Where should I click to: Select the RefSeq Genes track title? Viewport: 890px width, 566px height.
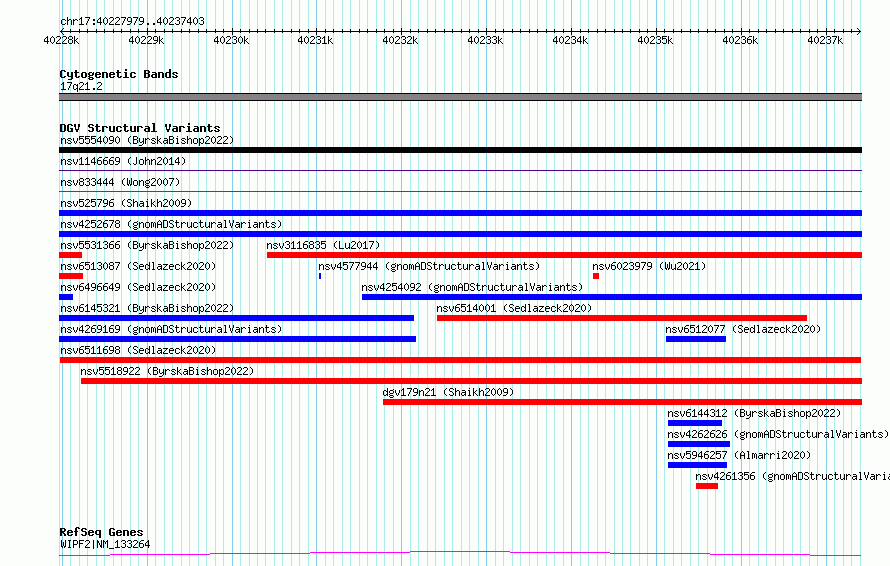pos(101,532)
